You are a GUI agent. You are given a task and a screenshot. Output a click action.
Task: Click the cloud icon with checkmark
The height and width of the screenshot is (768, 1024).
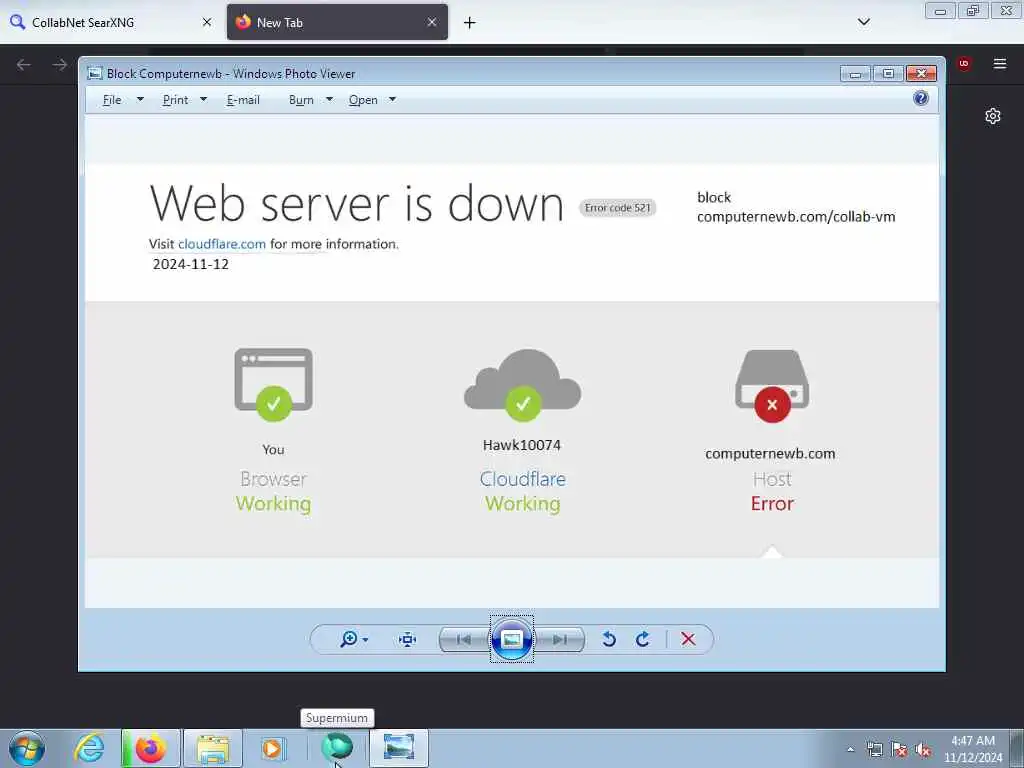[522, 385]
